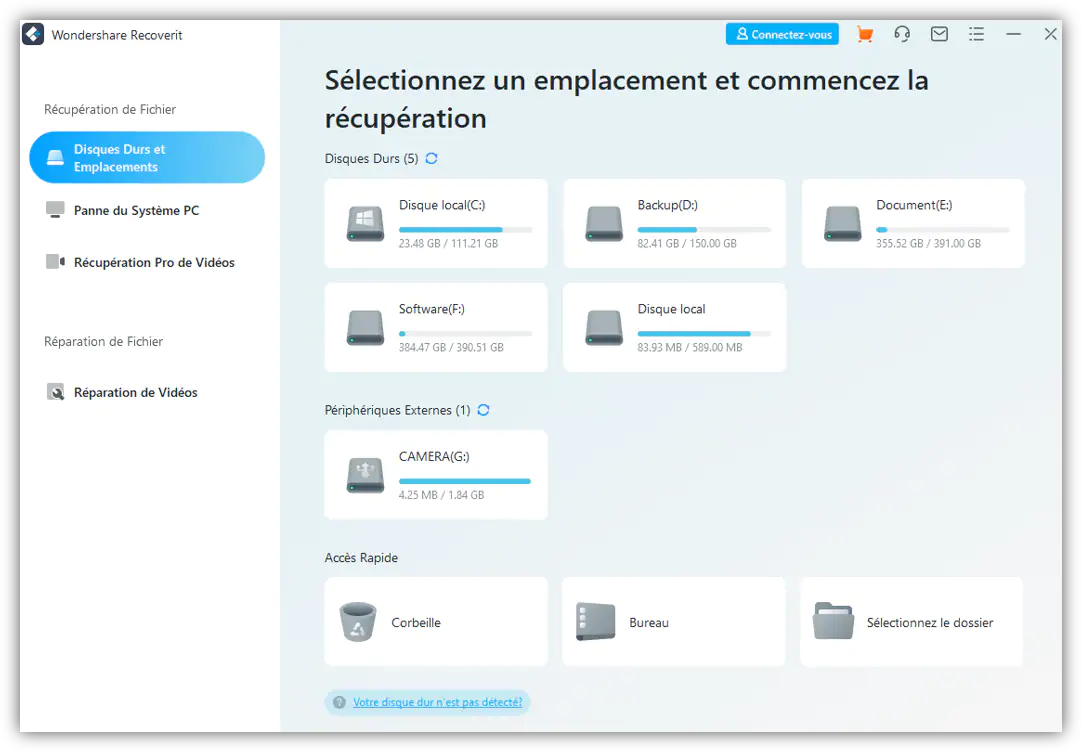Open the shopping cart icon
The width and height of the screenshot is (1082, 752).
(865, 34)
